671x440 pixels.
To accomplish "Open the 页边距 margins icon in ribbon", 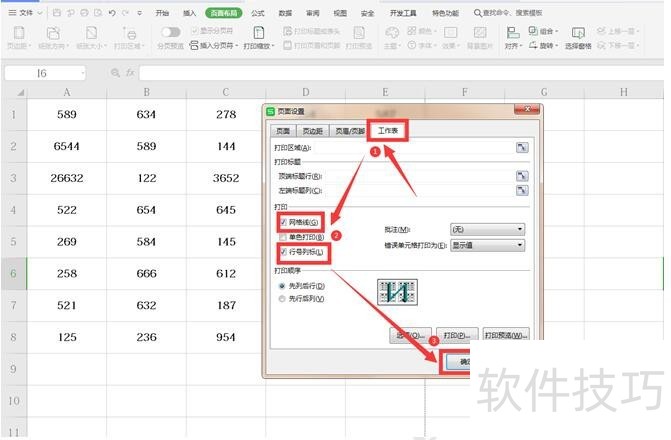I will (x=19, y=33).
